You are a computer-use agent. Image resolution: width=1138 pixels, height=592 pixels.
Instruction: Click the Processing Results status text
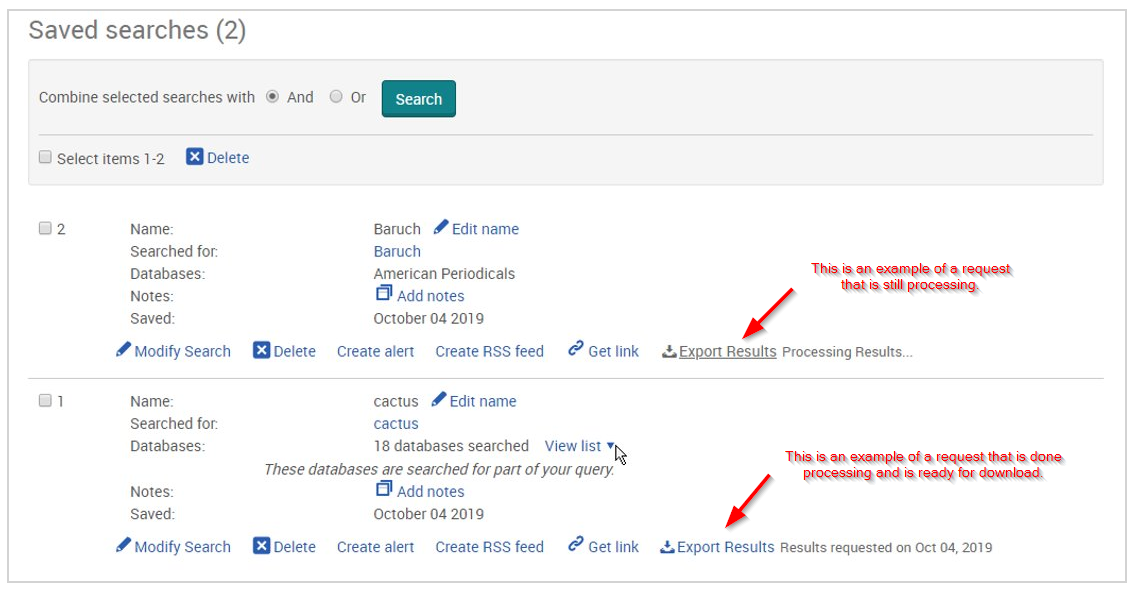point(845,351)
